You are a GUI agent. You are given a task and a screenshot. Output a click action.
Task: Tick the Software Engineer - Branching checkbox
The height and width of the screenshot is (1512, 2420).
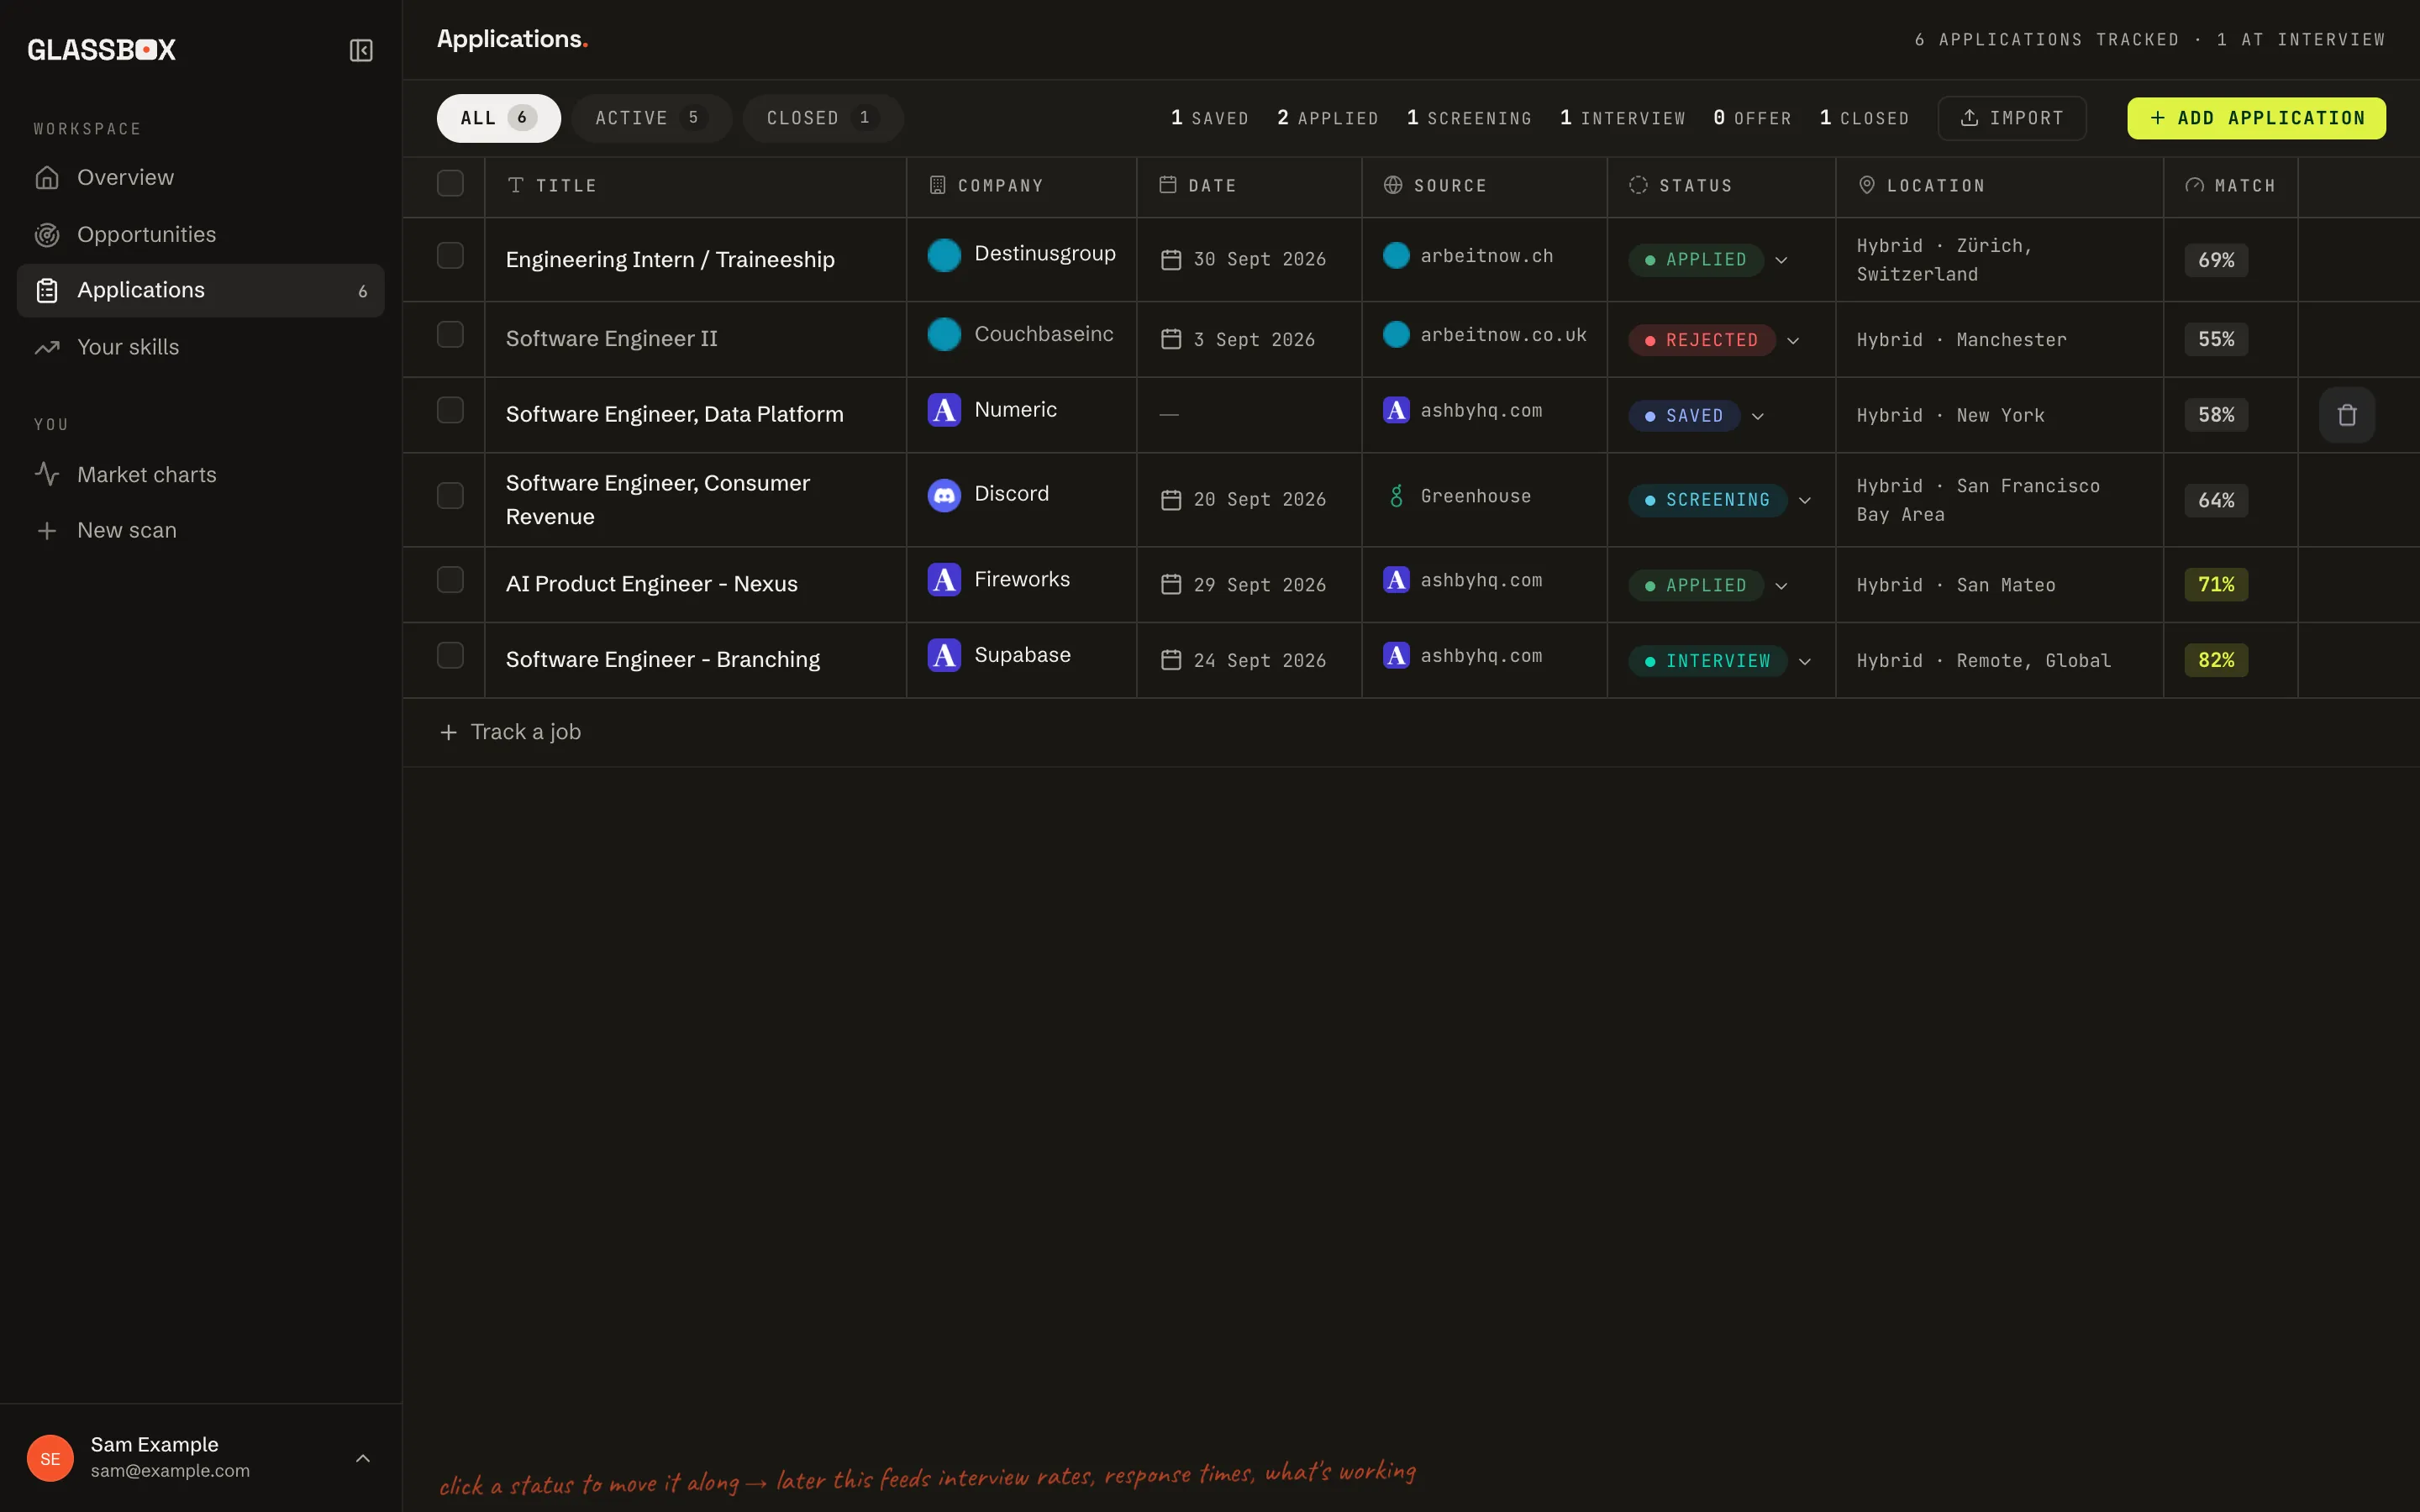tap(450, 655)
